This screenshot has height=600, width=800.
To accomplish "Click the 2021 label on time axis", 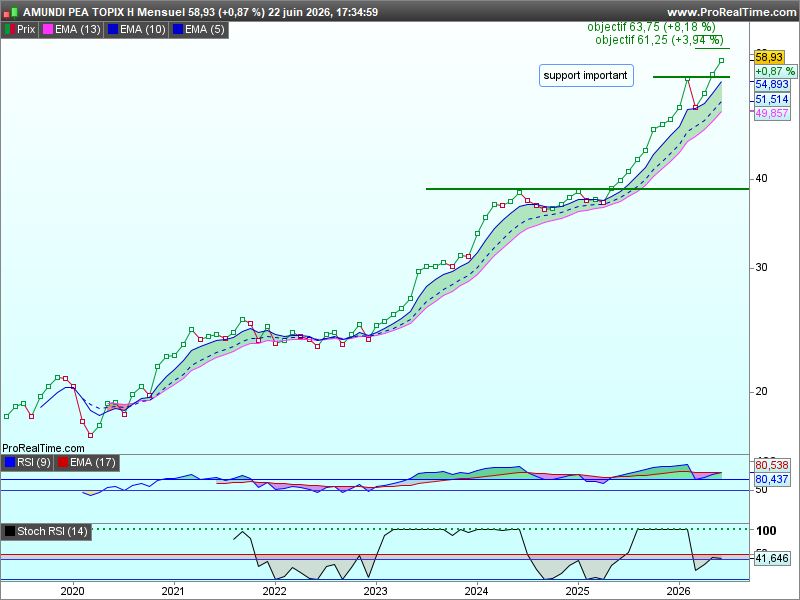I will pos(173,591).
